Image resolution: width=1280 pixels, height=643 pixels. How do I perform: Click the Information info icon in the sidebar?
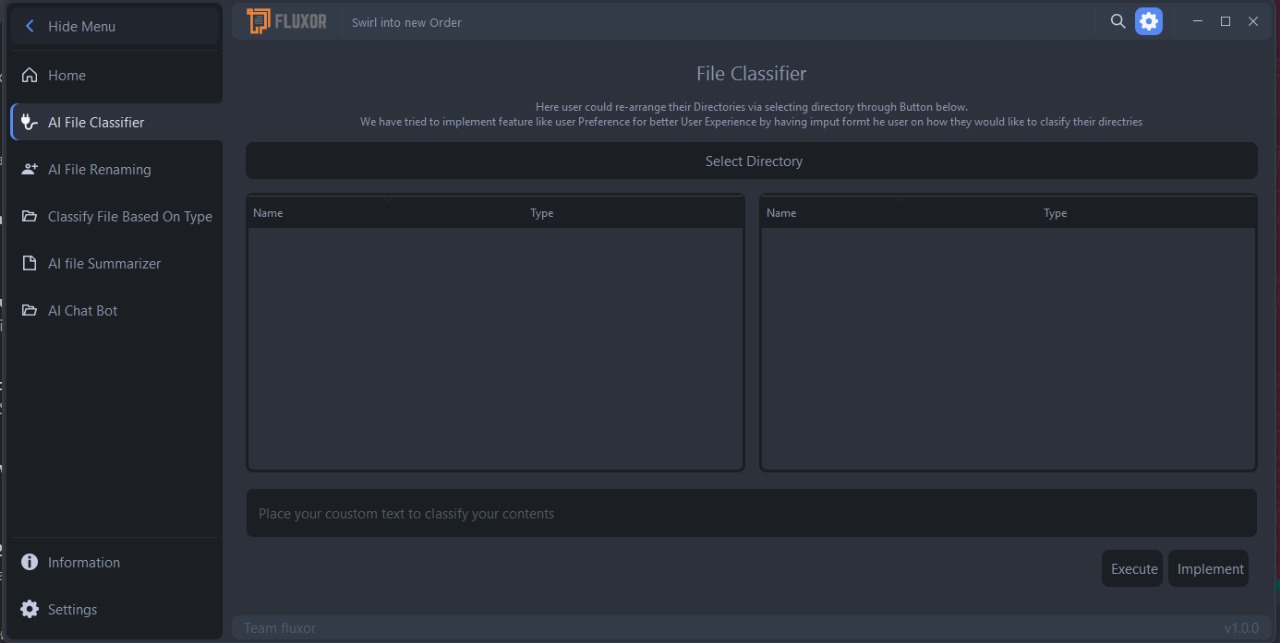29,562
